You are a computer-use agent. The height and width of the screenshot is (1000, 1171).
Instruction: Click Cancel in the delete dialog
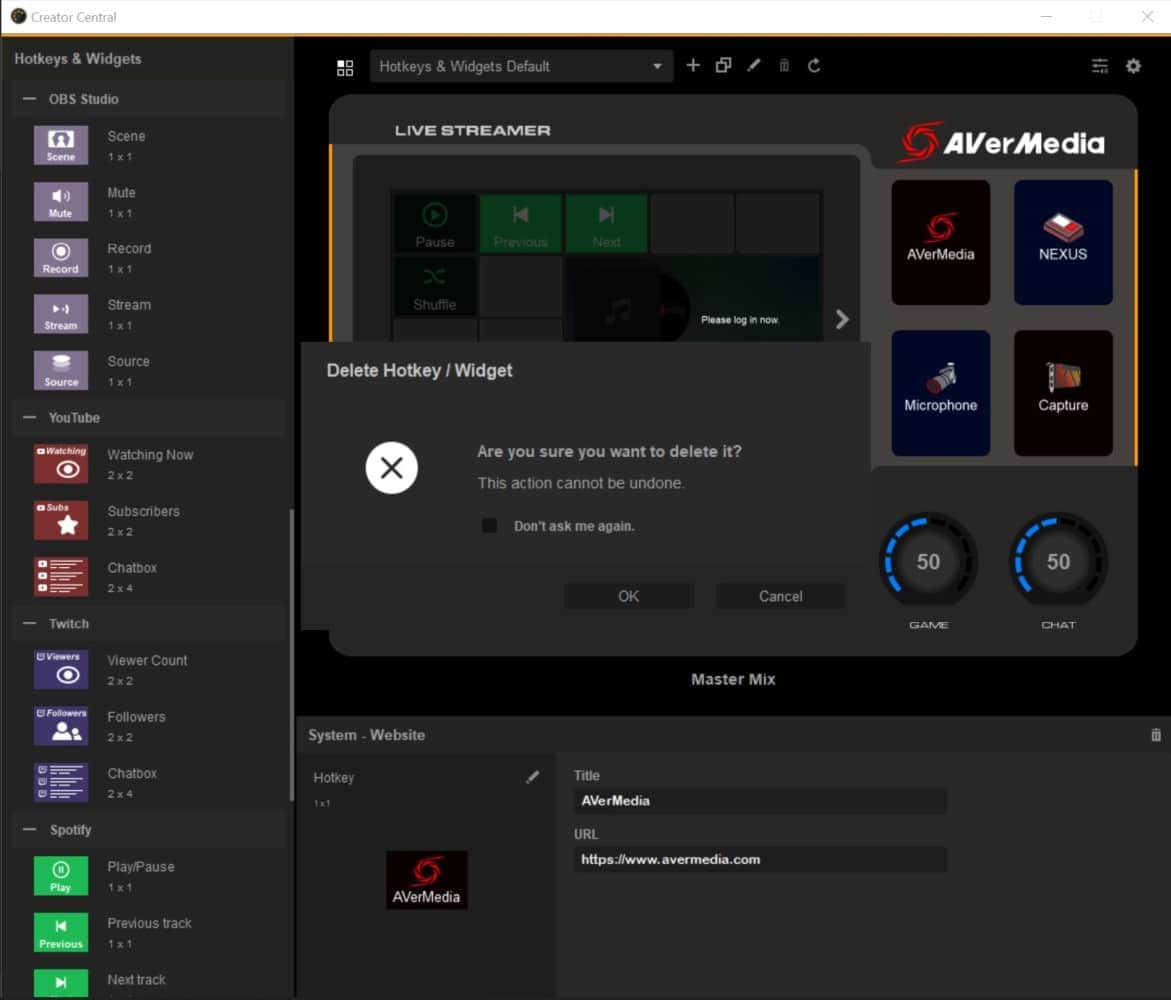click(780, 596)
